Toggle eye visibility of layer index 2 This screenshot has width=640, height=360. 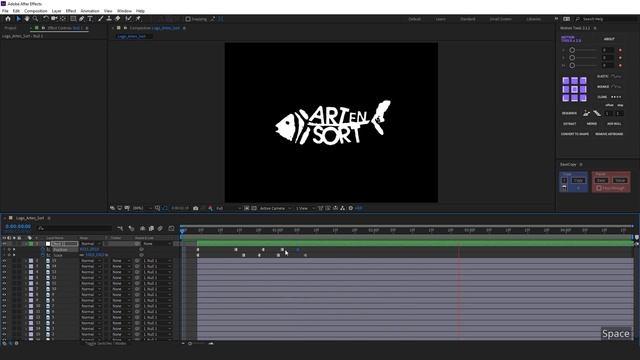(4, 261)
